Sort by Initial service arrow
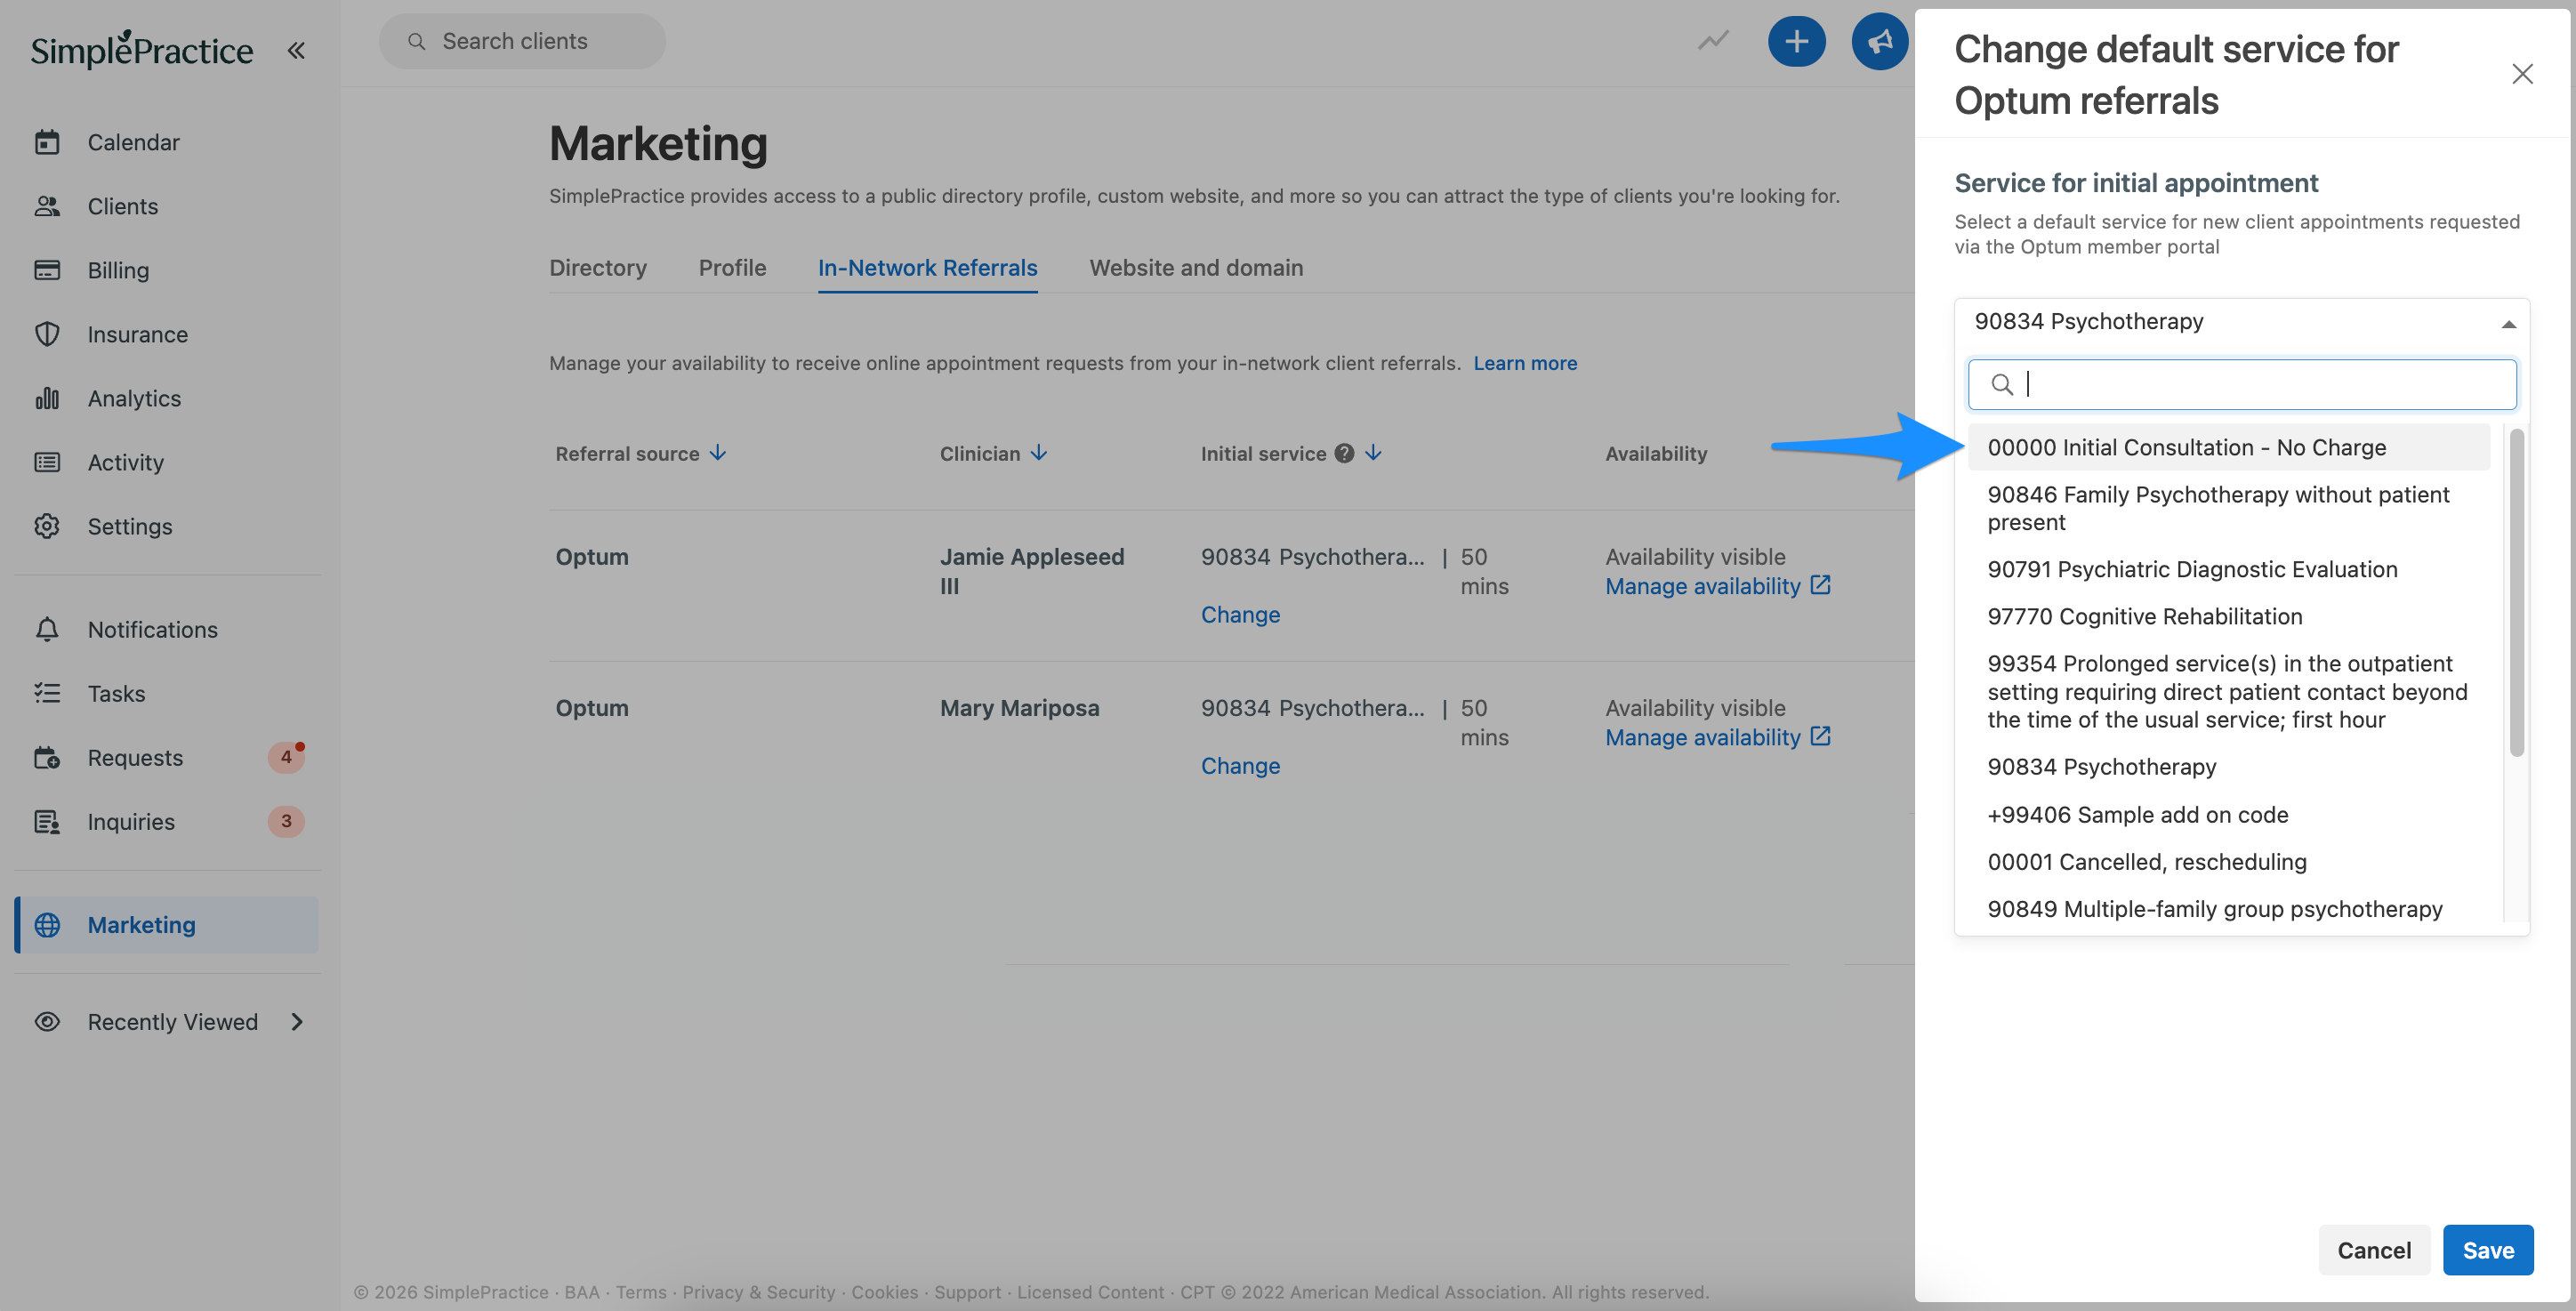This screenshot has height=1311, width=2576. (x=1373, y=453)
